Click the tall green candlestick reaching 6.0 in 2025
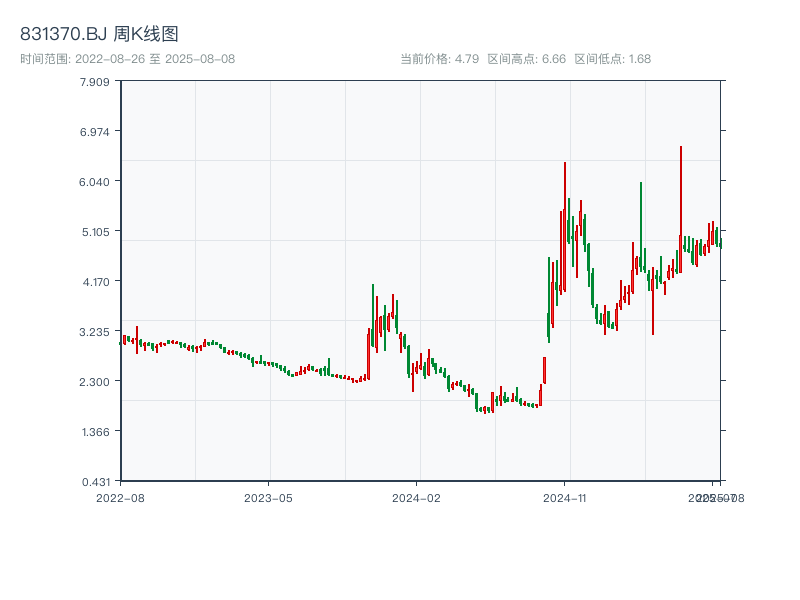Screen dimensions: 800x600 pyautogui.click(x=641, y=227)
